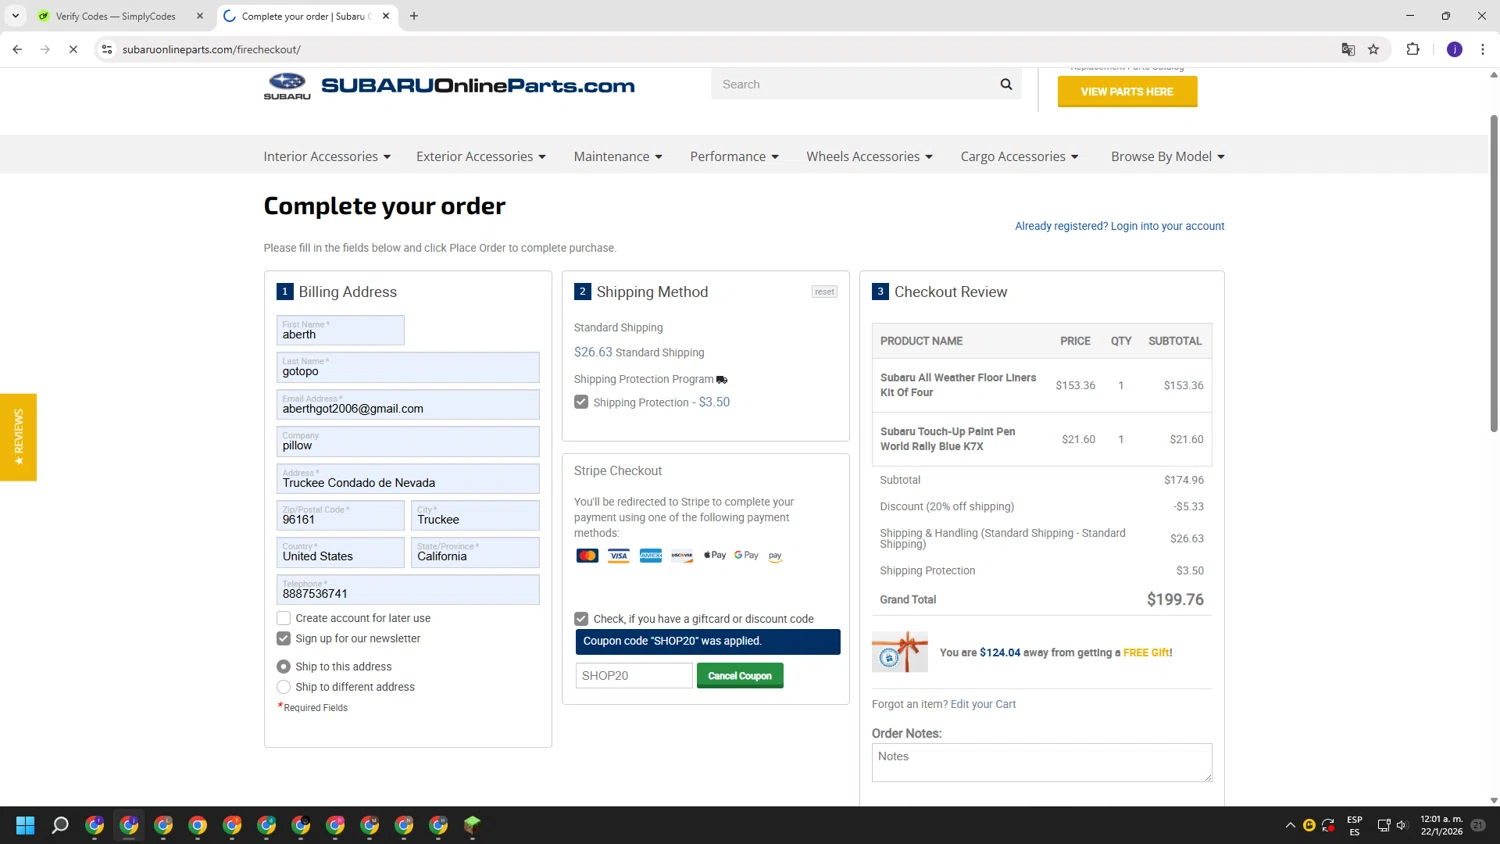Image resolution: width=1500 pixels, height=844 pixels.
Task: Click the Telephone field
Action: [x=408, y=590]
